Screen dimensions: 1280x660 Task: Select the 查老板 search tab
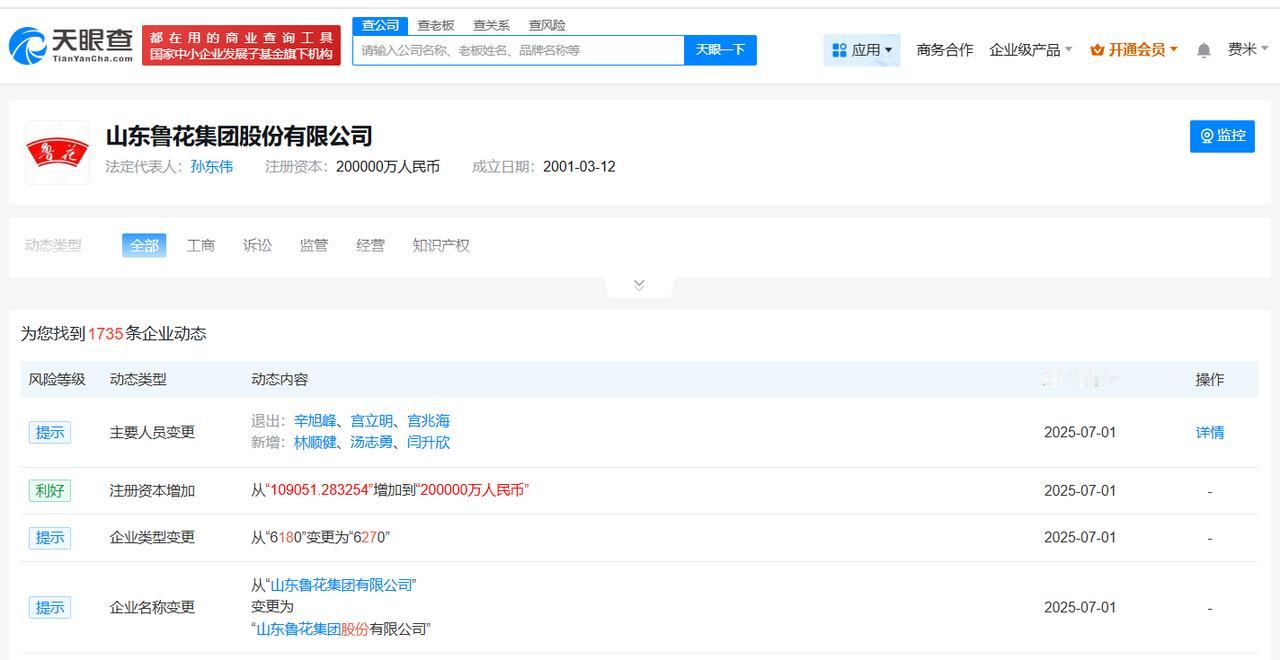pos(436,25)
